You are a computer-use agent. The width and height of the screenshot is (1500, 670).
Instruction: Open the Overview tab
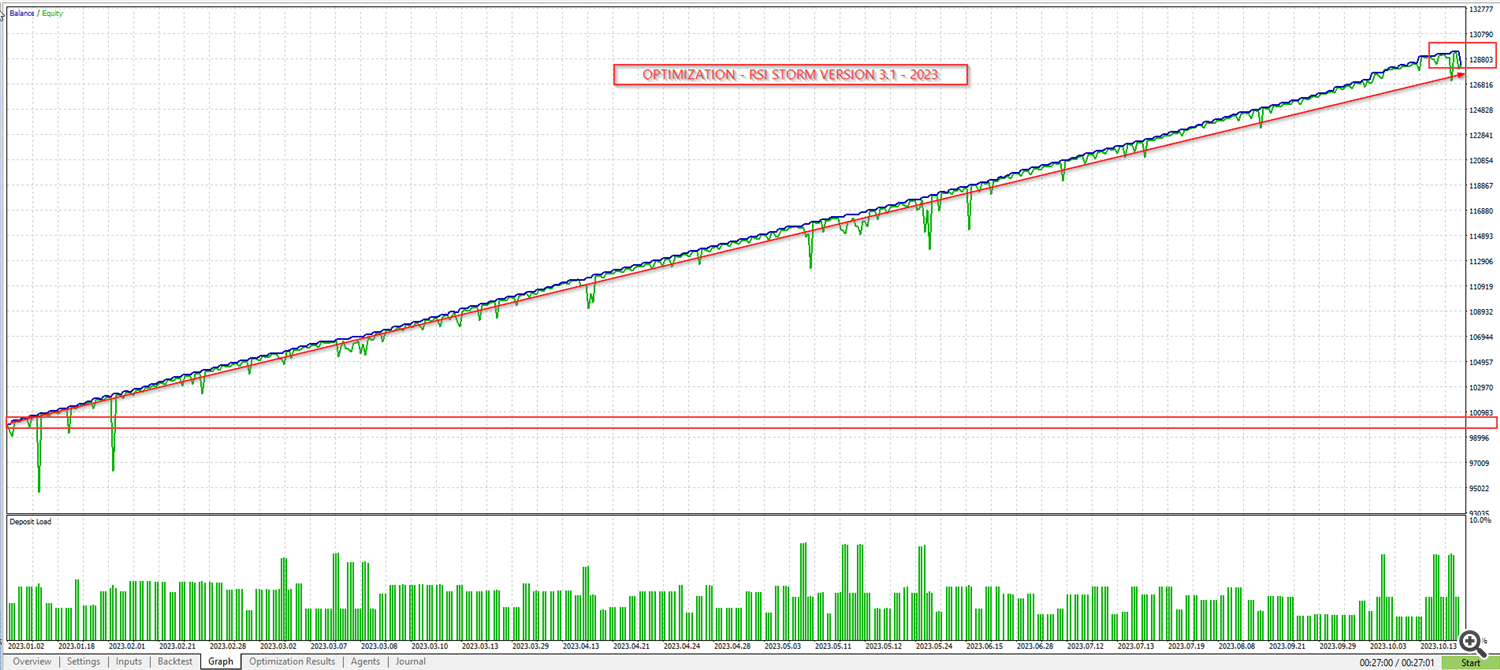31,661
